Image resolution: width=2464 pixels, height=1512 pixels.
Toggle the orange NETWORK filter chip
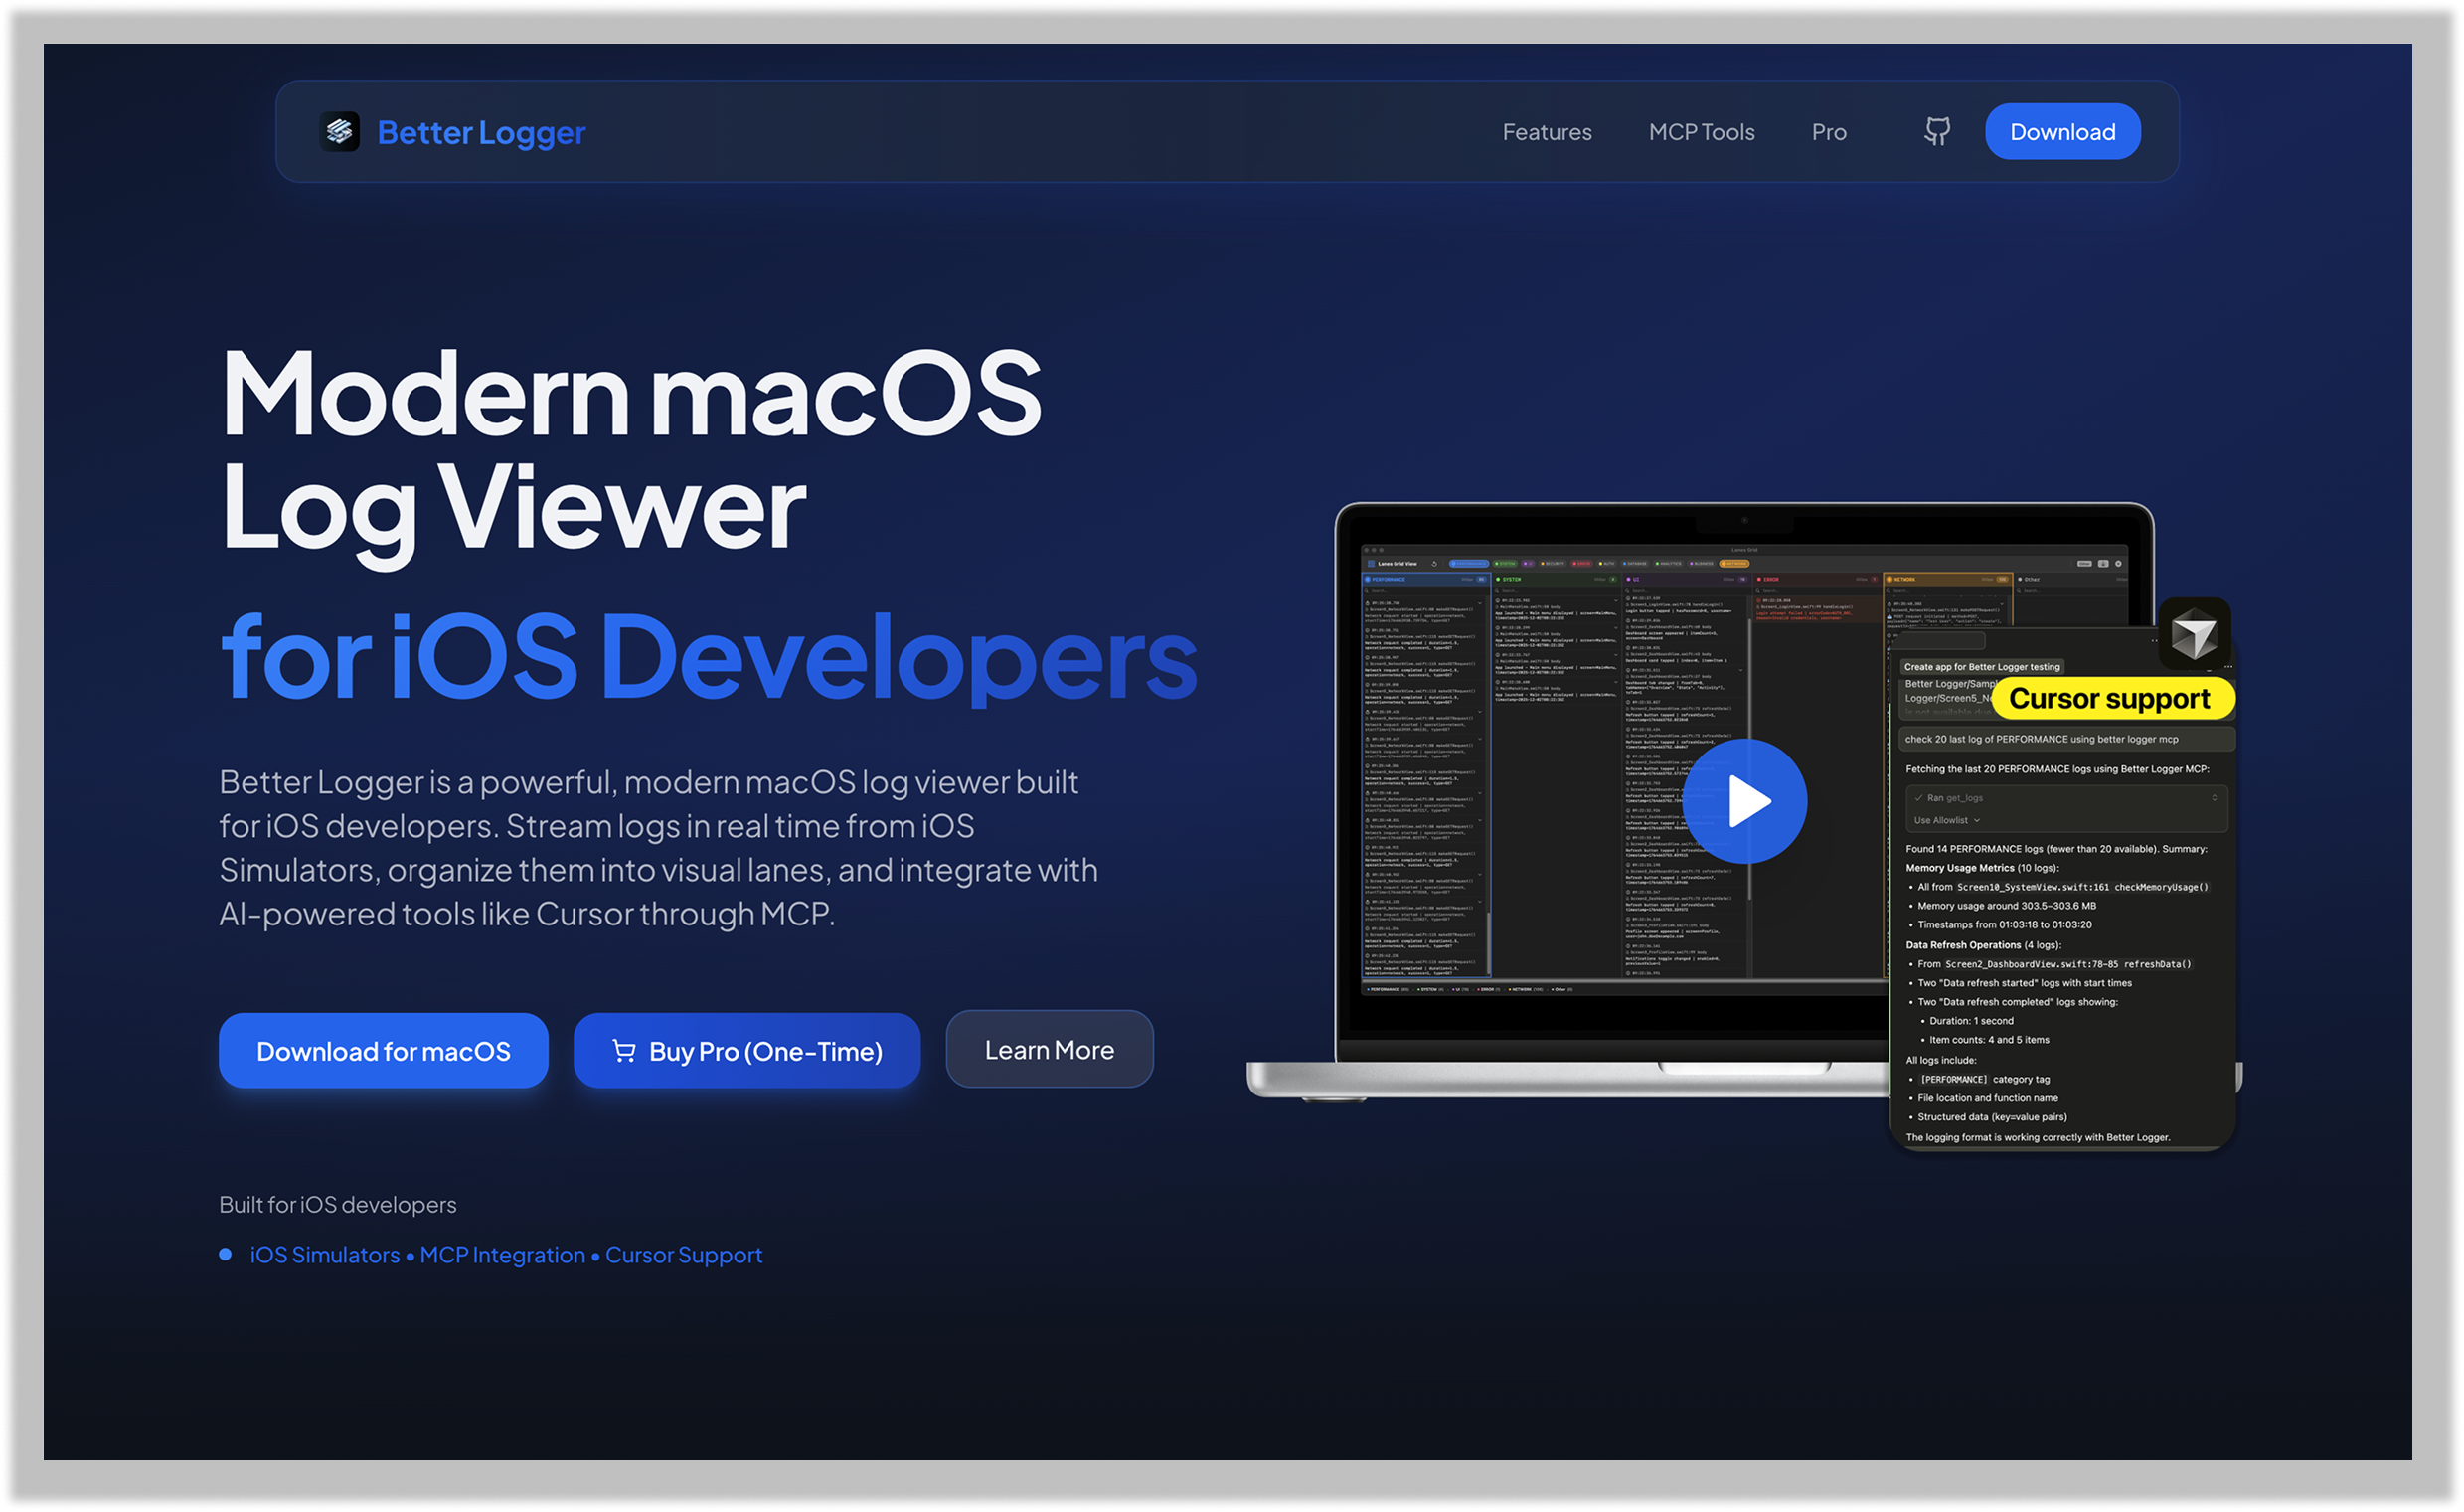tap(1734, 564)
